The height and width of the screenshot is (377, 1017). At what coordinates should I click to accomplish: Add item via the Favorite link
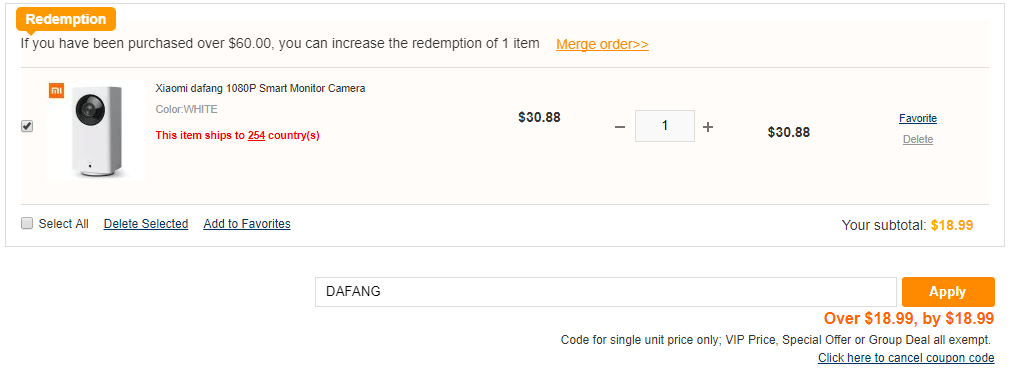tap(918, 118)
